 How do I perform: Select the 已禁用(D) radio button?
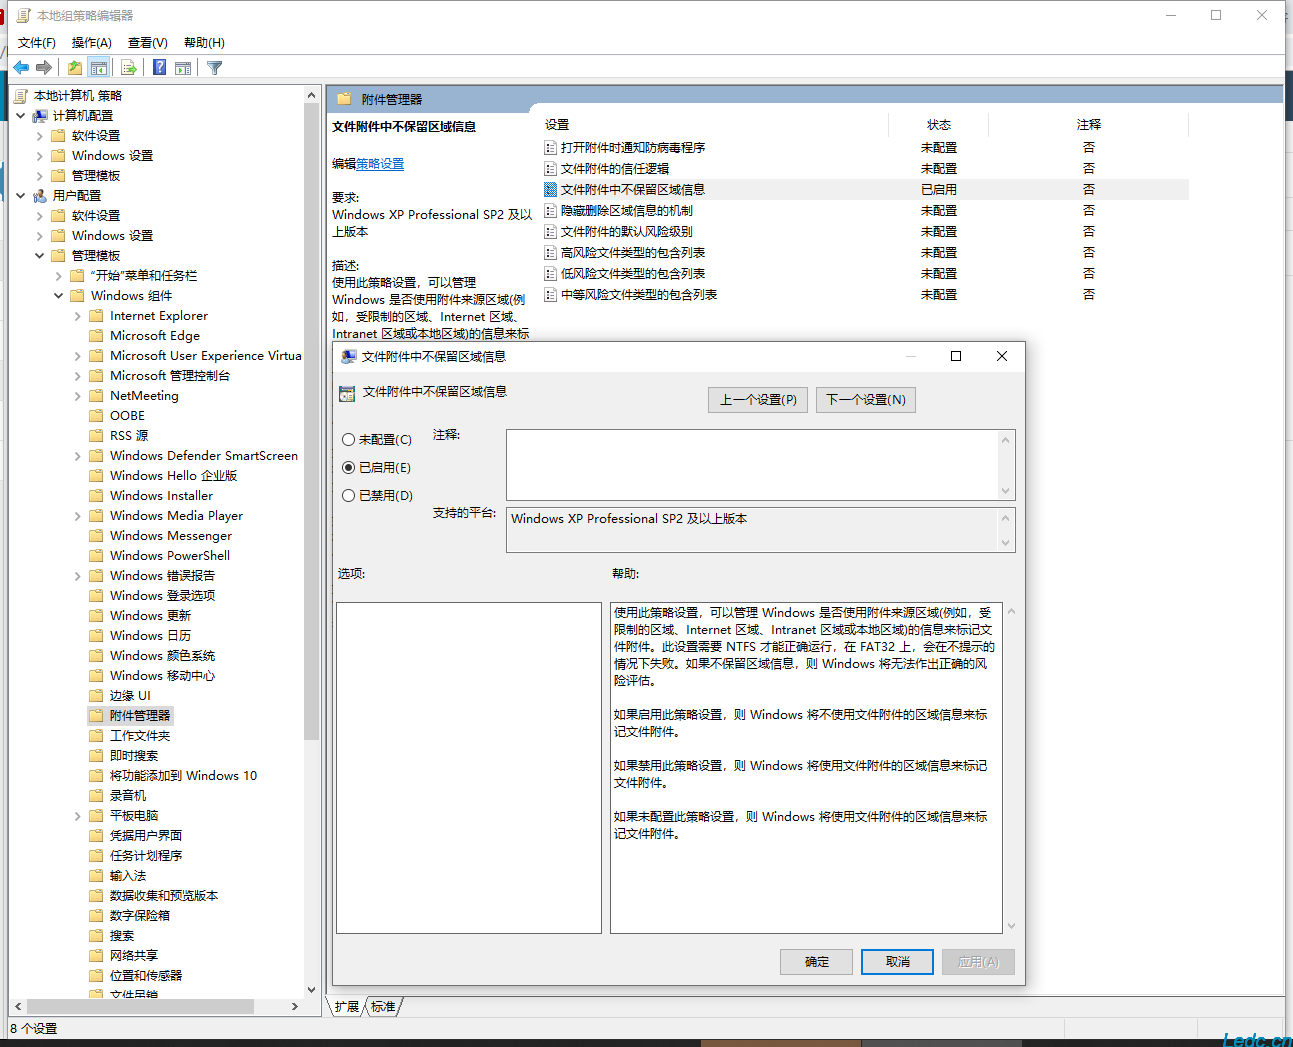349,496
